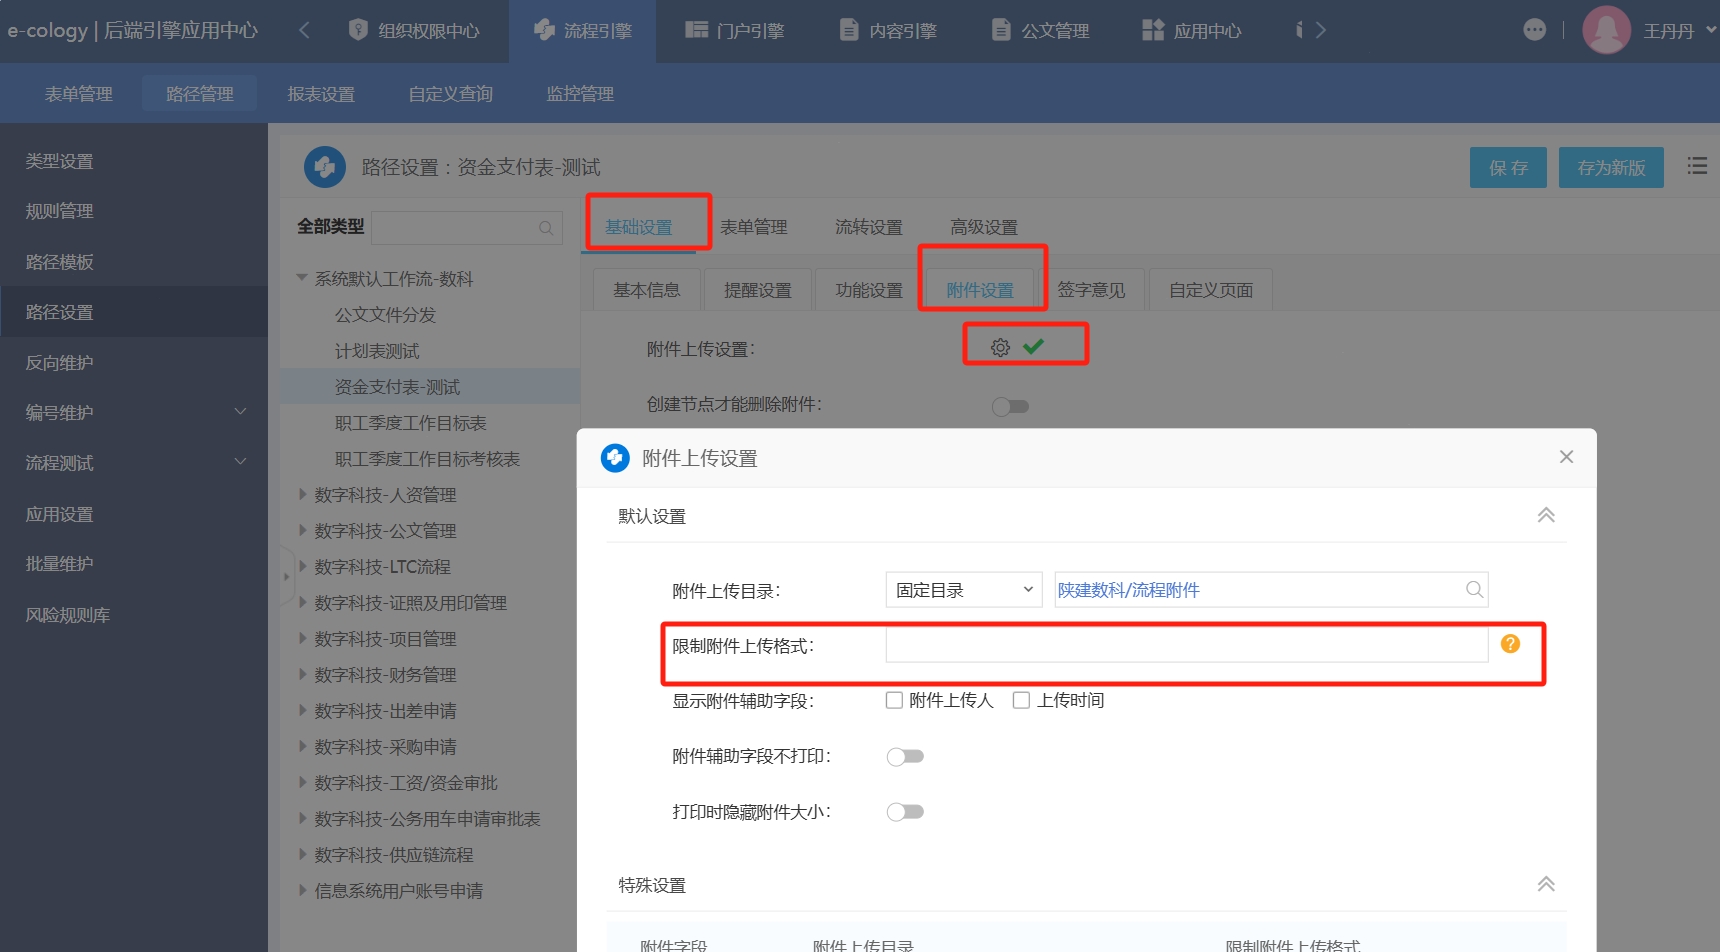Click the search icon in upload directory field

[x=1474, y=590]
